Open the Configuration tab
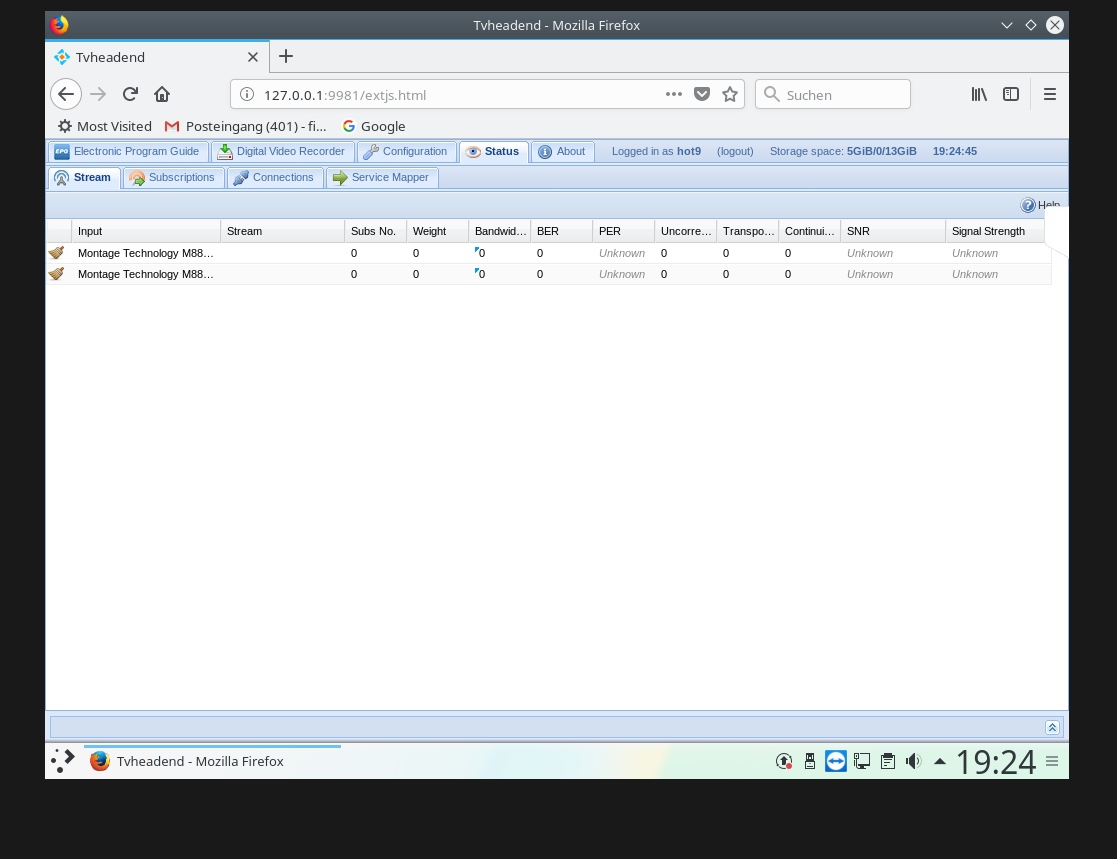 pos(407,152)
